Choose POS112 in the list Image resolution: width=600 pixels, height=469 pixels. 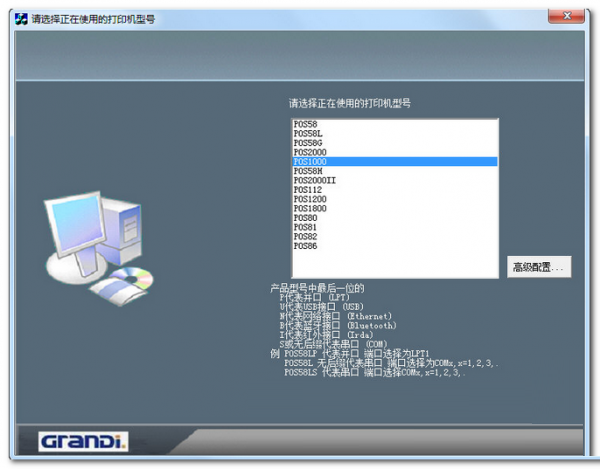click(308, 189)
